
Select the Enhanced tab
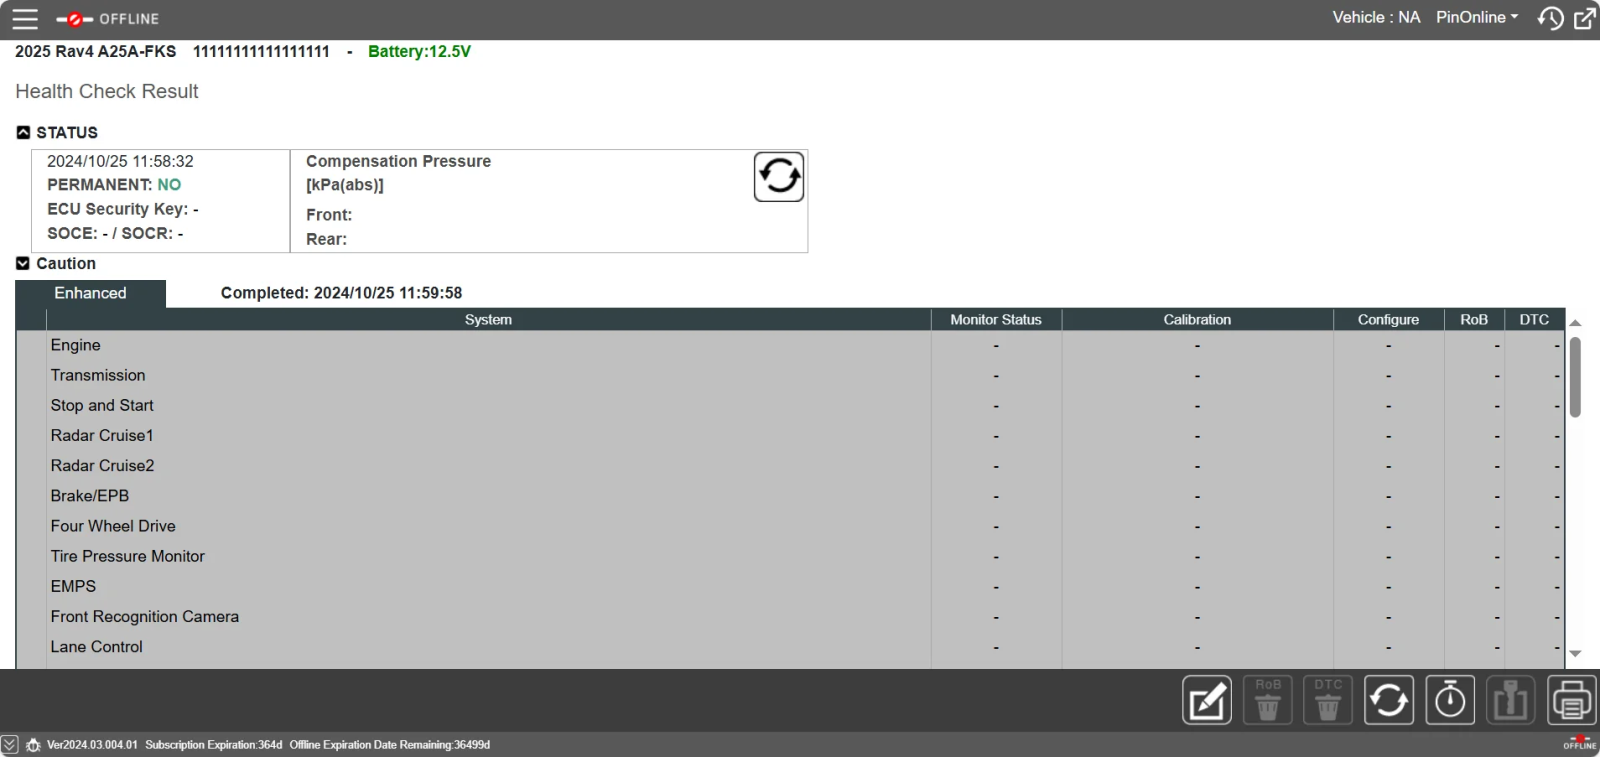(x=90, y=293)
